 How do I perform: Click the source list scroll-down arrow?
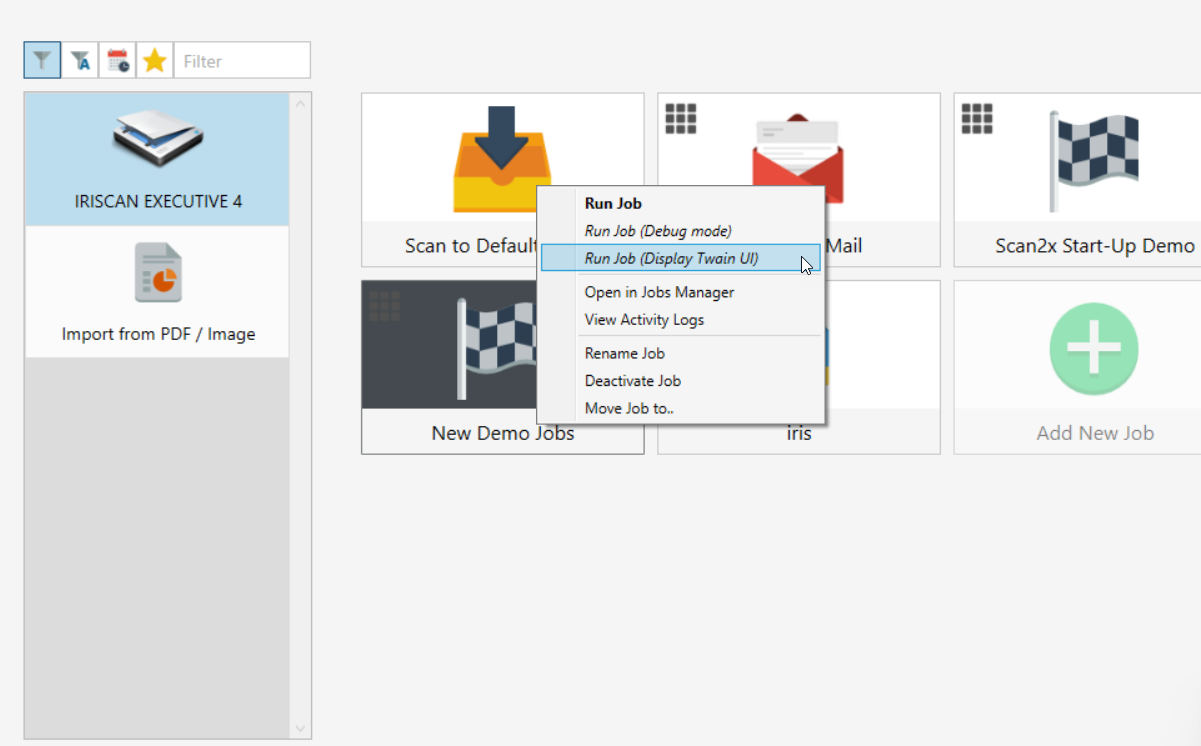coord(300,728)
